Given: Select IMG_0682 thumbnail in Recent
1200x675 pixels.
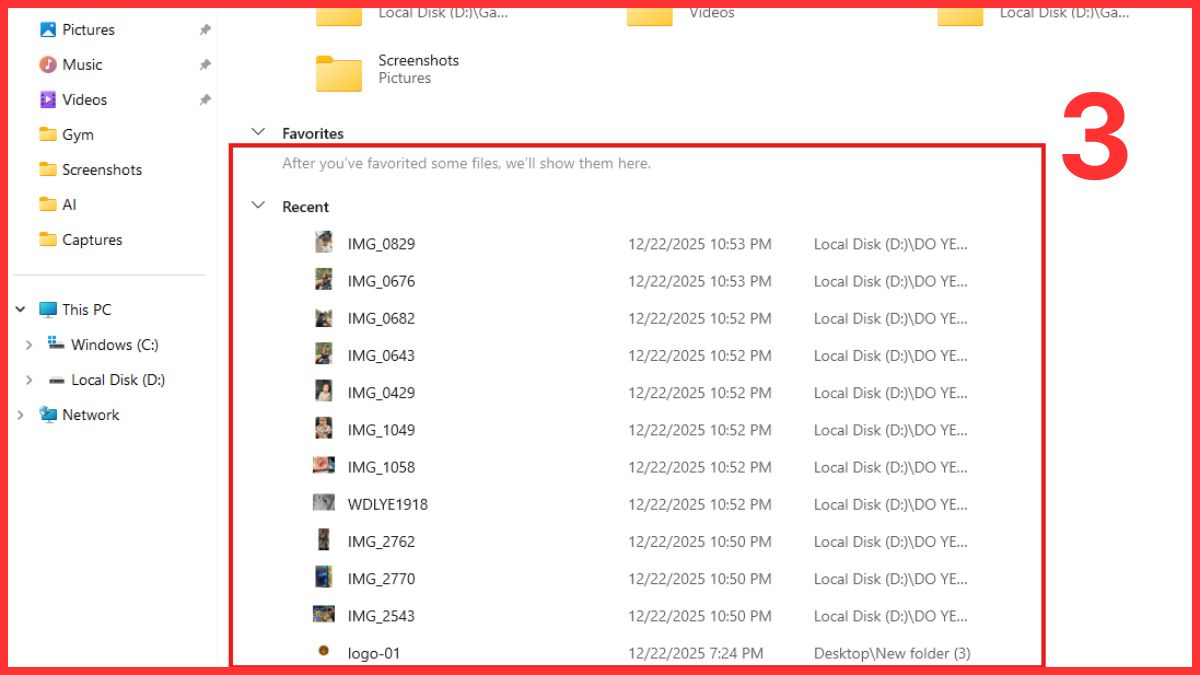Looking at the screenshot, I should click(323, 318).
